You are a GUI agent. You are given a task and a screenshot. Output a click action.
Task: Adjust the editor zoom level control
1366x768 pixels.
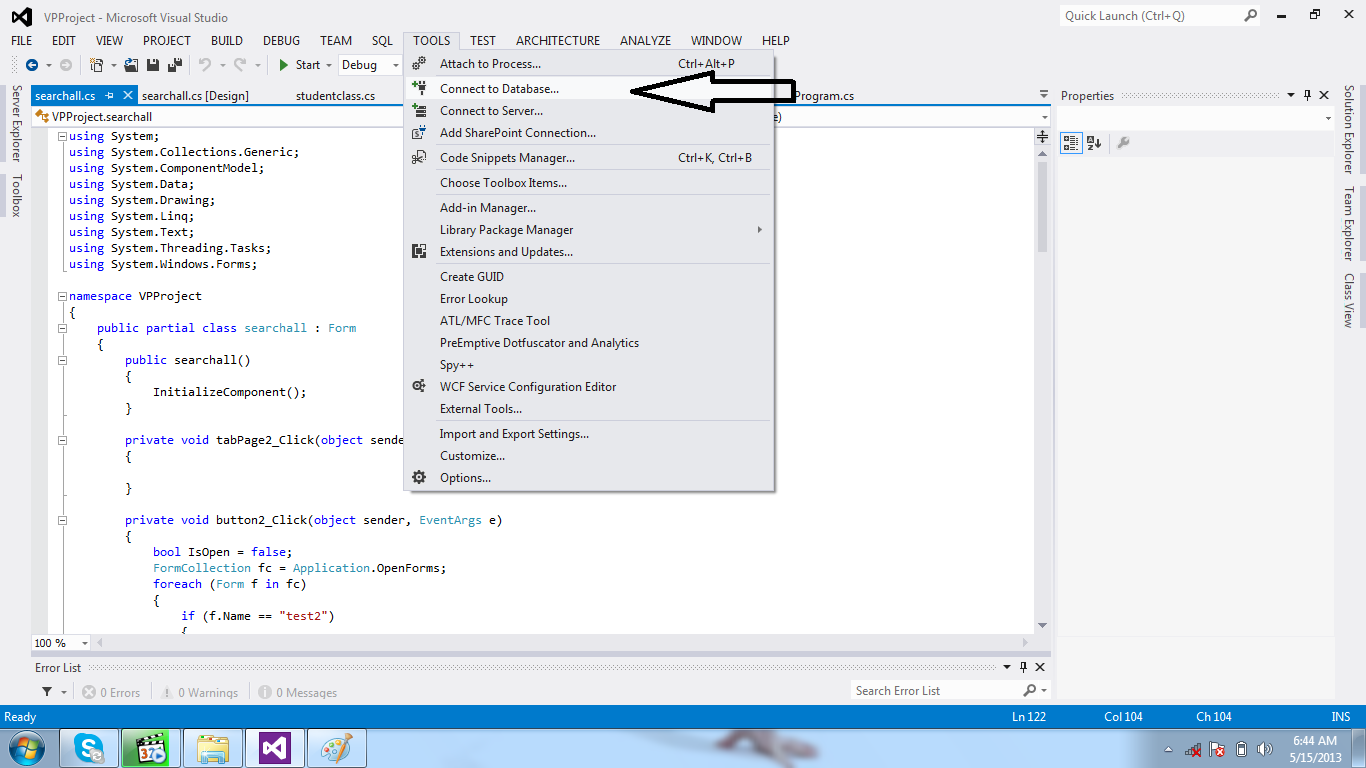tap(60, 642)
